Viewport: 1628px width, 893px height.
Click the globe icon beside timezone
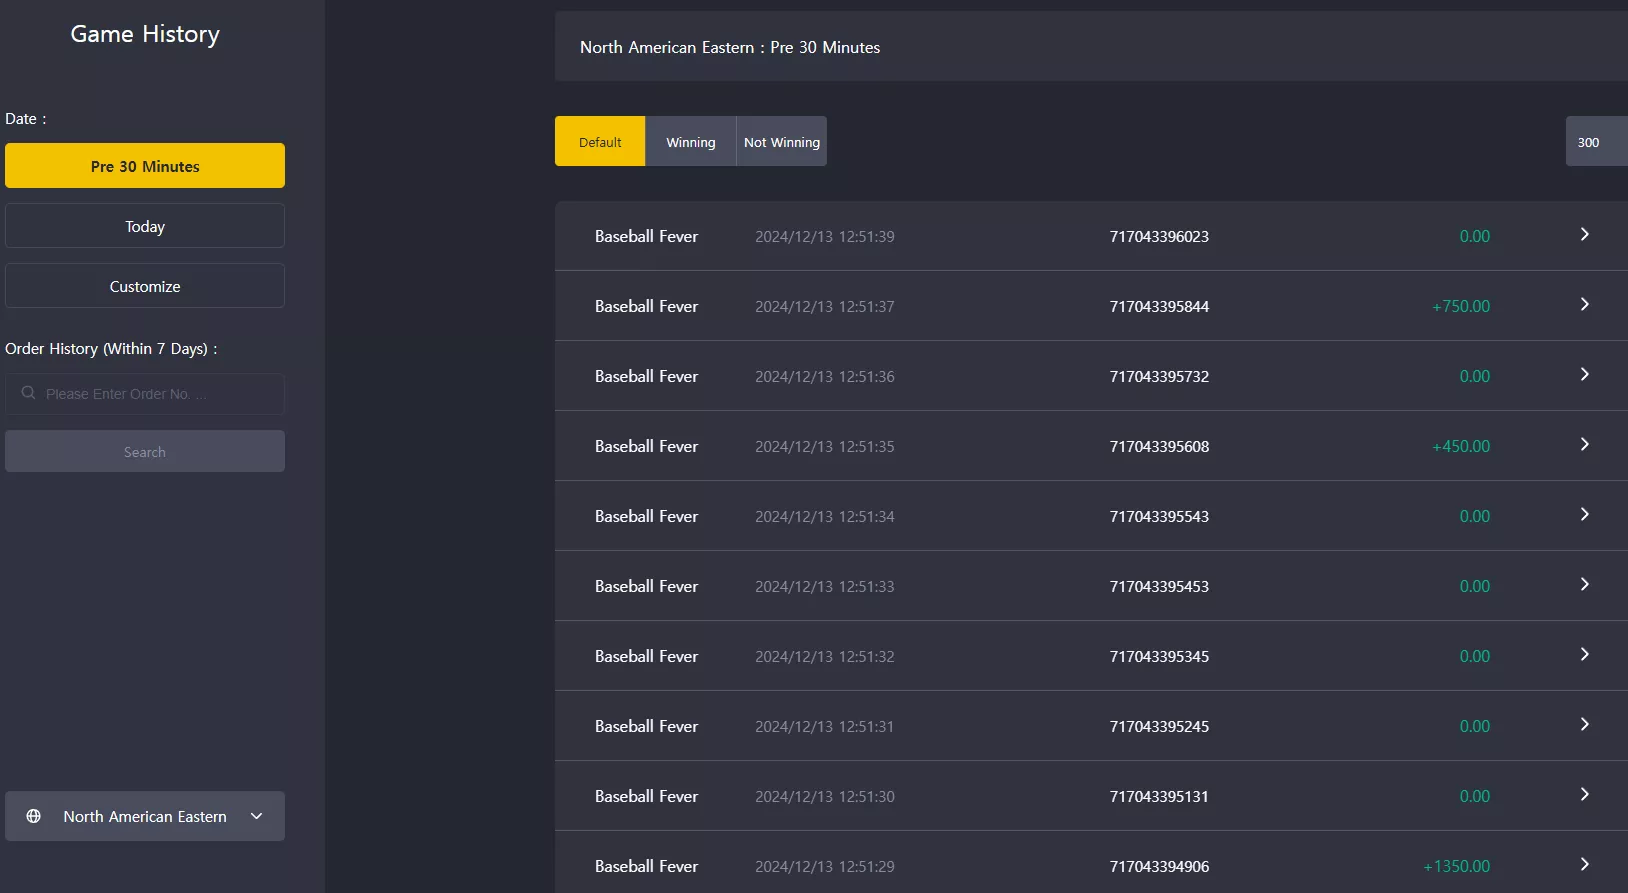point(33,816)
